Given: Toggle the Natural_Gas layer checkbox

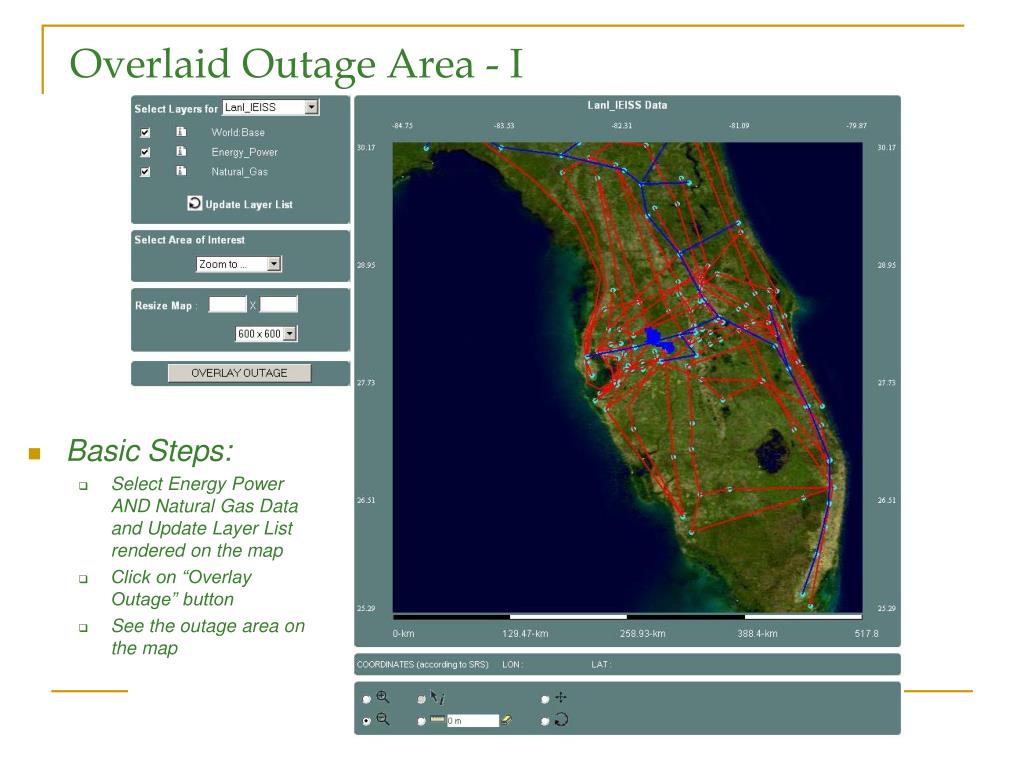Looking at the screenshot, I should click(145, 172).
